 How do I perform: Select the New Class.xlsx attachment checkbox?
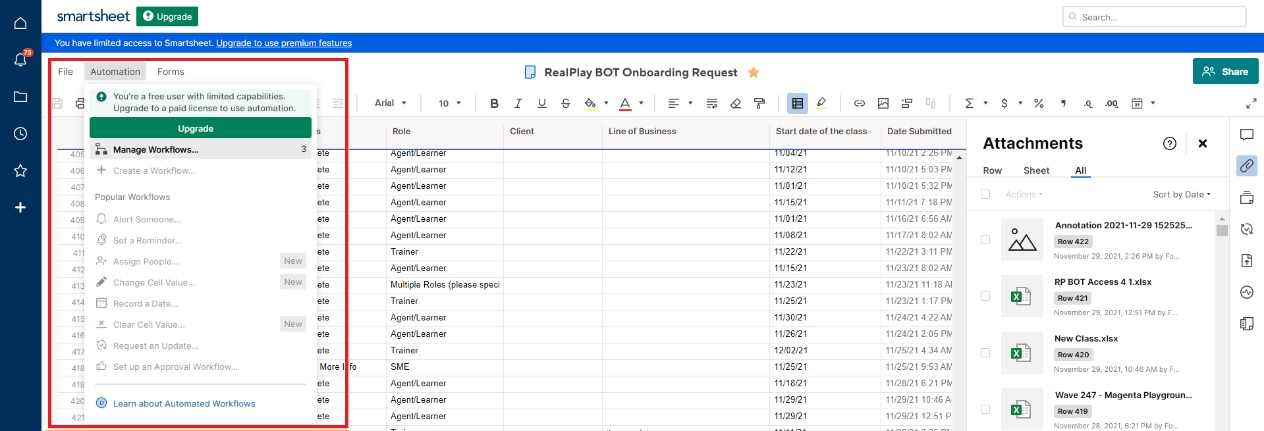point(986,352)
